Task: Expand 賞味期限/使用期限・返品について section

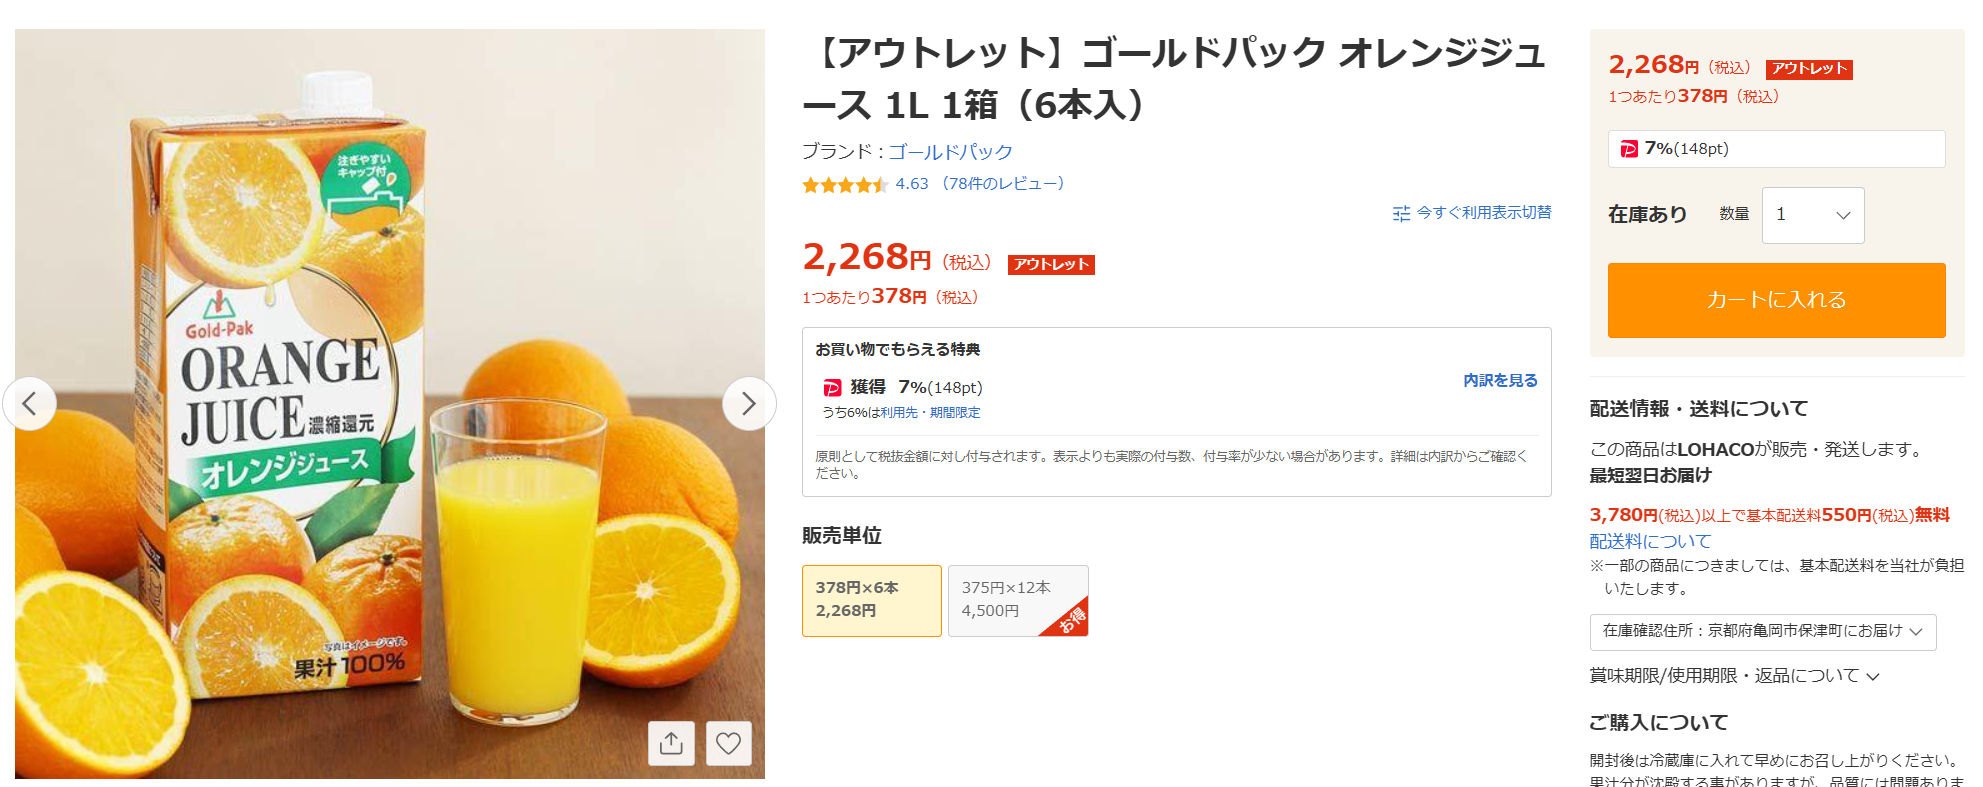Action: 1734,676
